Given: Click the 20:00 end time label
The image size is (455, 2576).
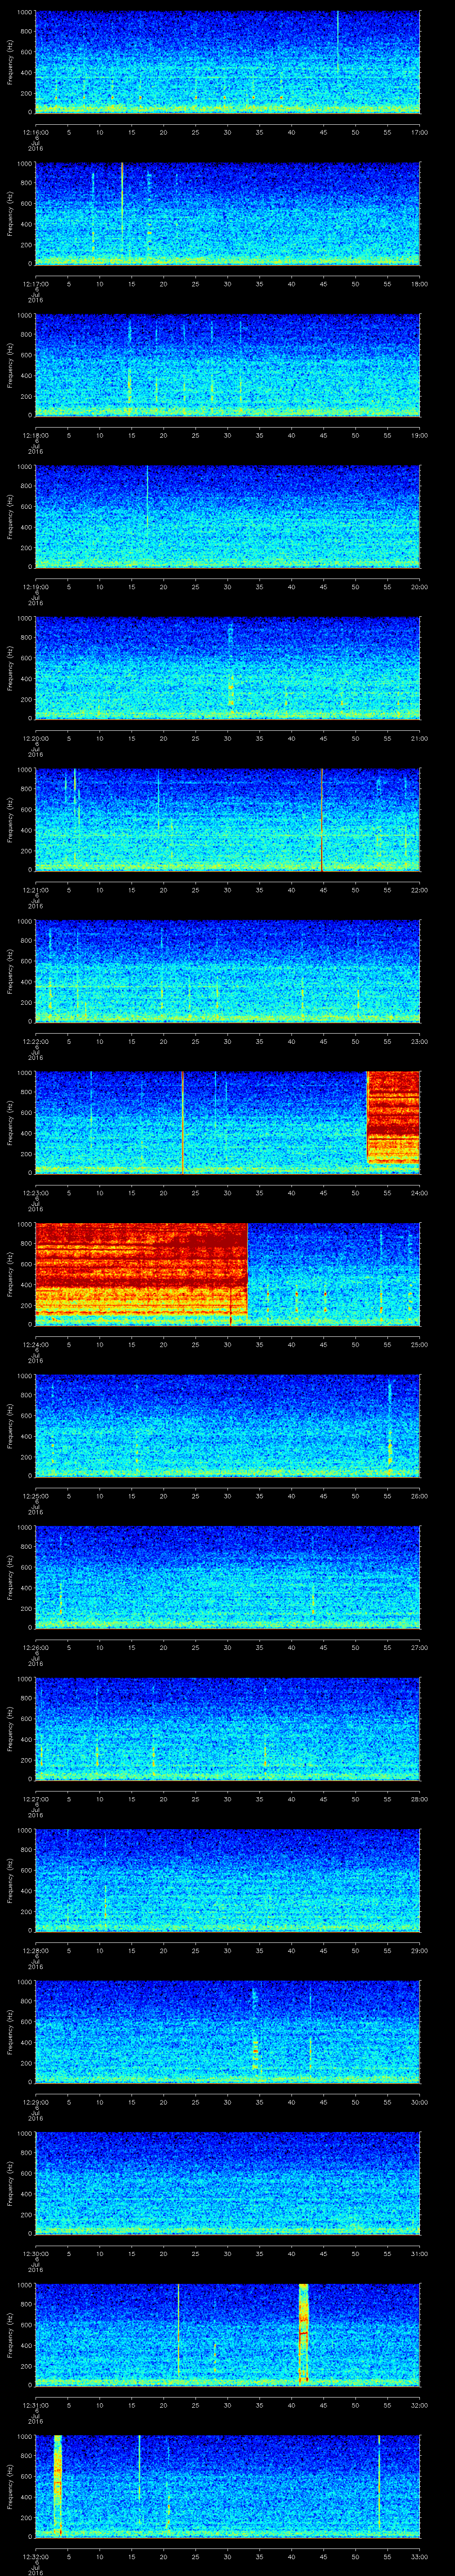Looking at the screenshot, I should (x=419, y=586).
